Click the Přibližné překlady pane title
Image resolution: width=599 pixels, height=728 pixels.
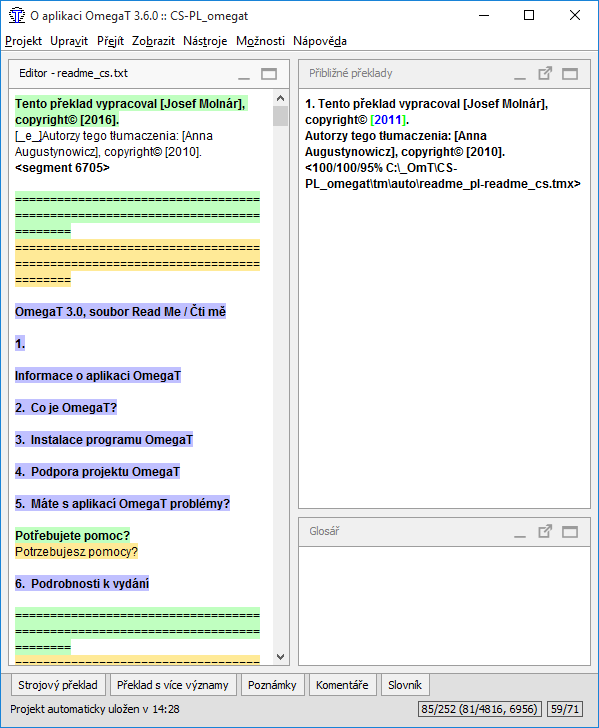[x=351, y=73]
